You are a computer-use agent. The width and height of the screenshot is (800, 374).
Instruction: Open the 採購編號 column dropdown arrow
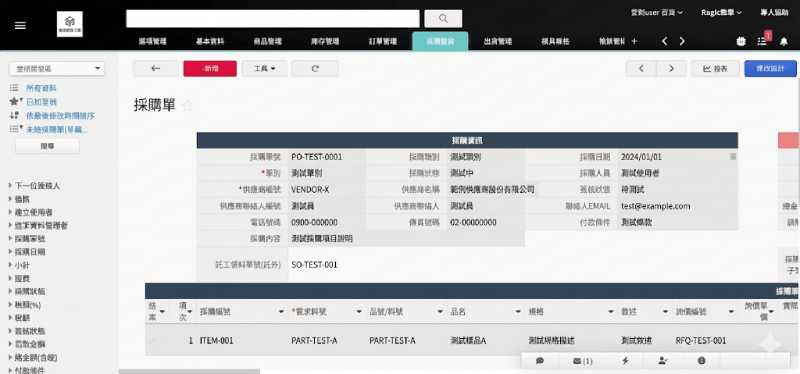(x=281, y=312)
